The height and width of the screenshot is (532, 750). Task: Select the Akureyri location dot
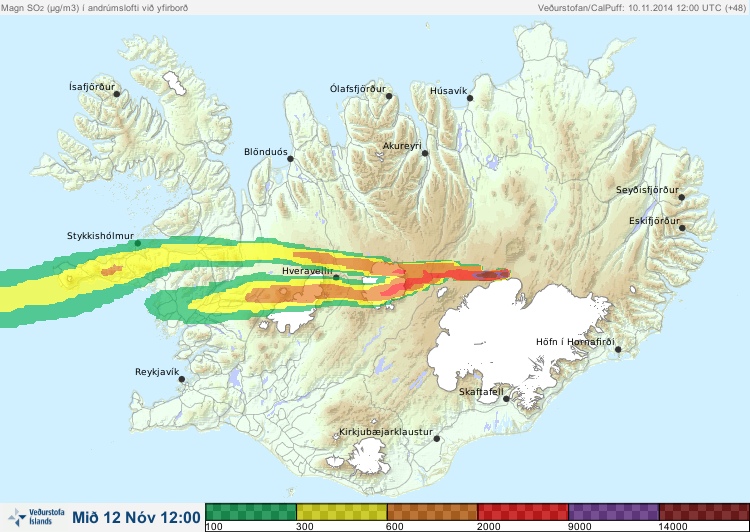point(425,153)
